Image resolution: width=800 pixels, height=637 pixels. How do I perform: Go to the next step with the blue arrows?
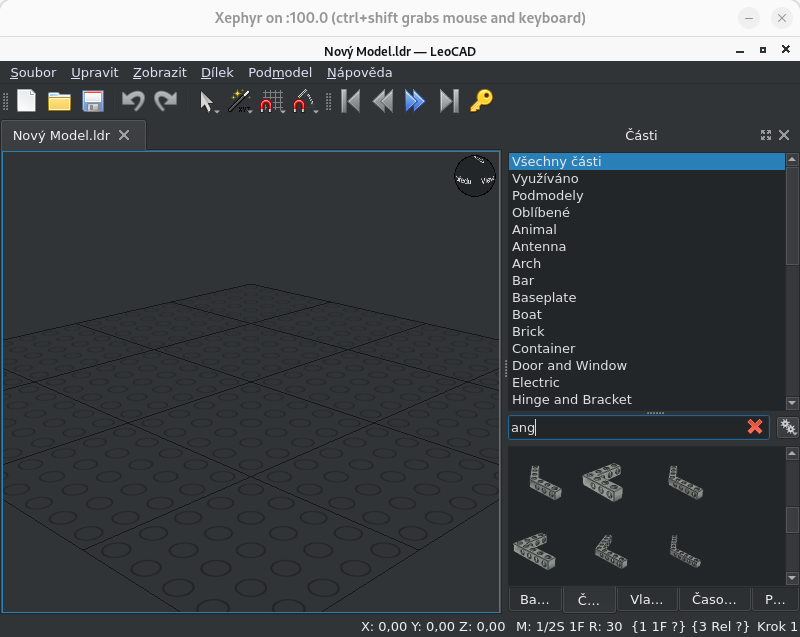[415, 101]
